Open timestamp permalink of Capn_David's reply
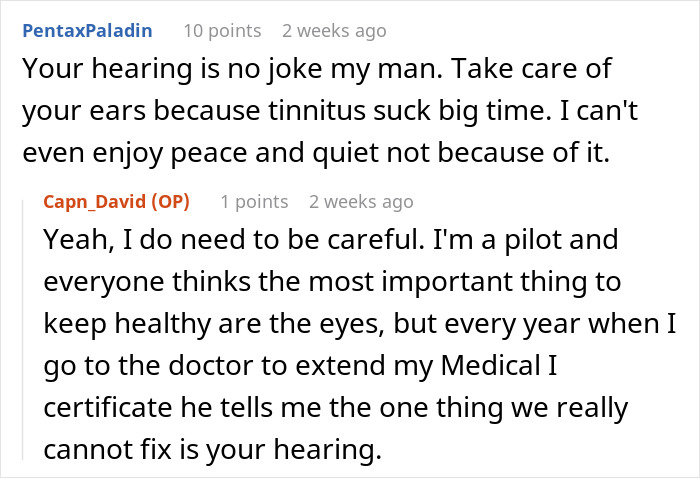This screenshot has width=700, height=478. click(x=361, y=201)
